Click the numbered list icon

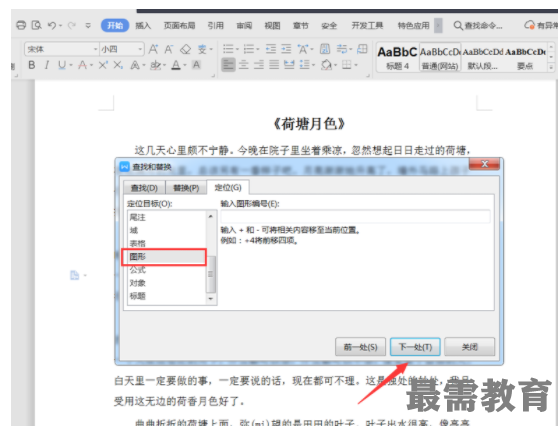[249, 49]
